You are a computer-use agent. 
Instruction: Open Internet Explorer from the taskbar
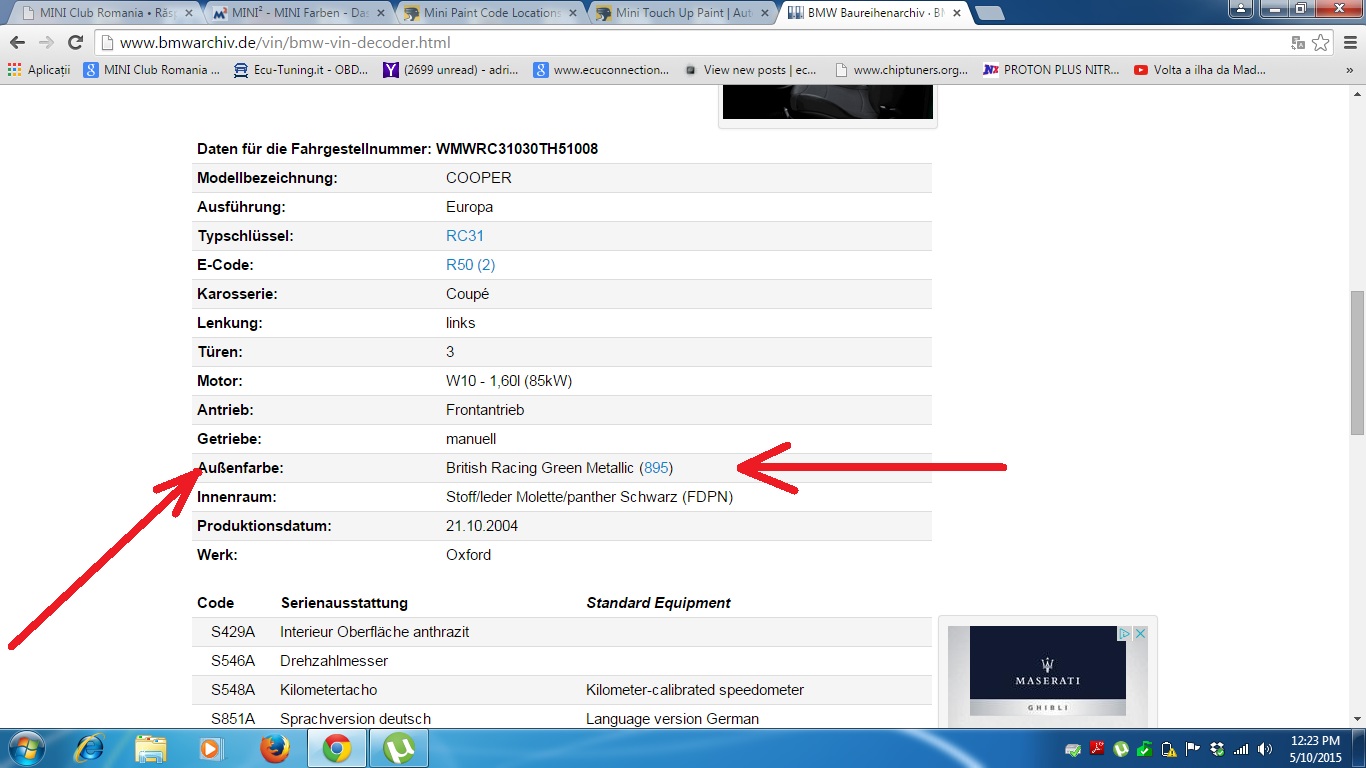pyautogui.click(x=90, y=748)
